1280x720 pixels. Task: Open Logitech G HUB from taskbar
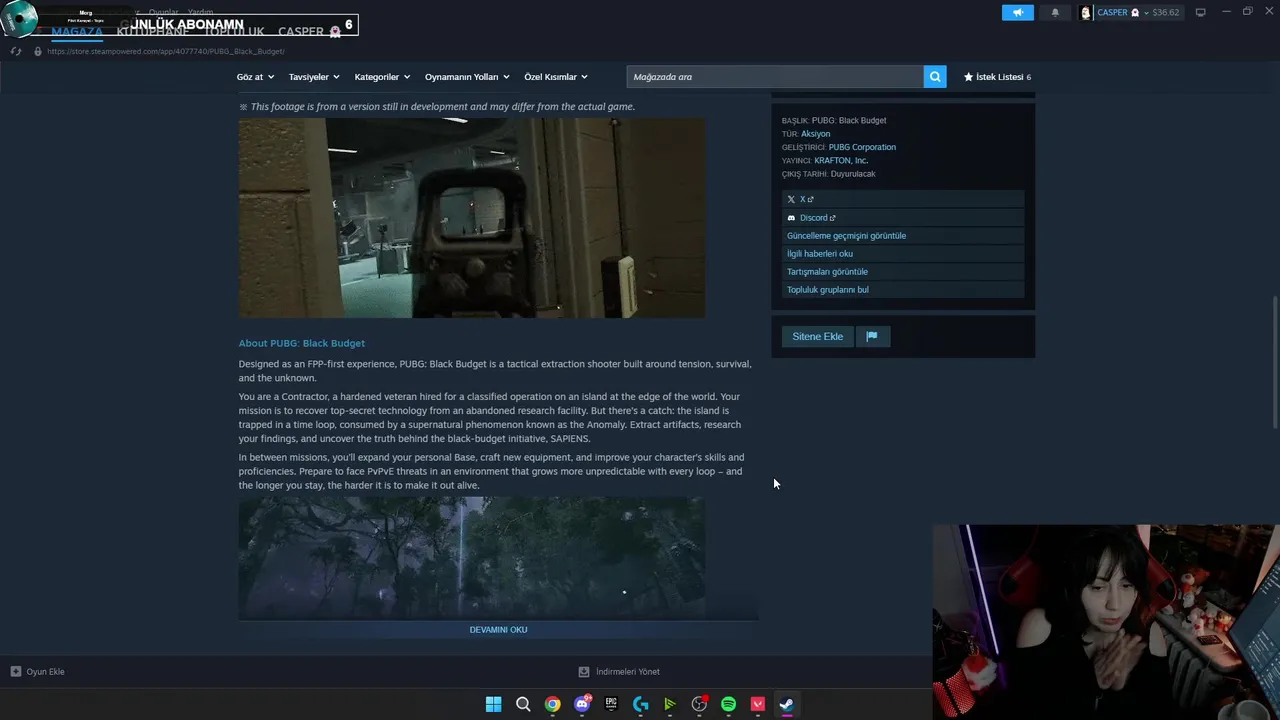(x=641, y=704)
